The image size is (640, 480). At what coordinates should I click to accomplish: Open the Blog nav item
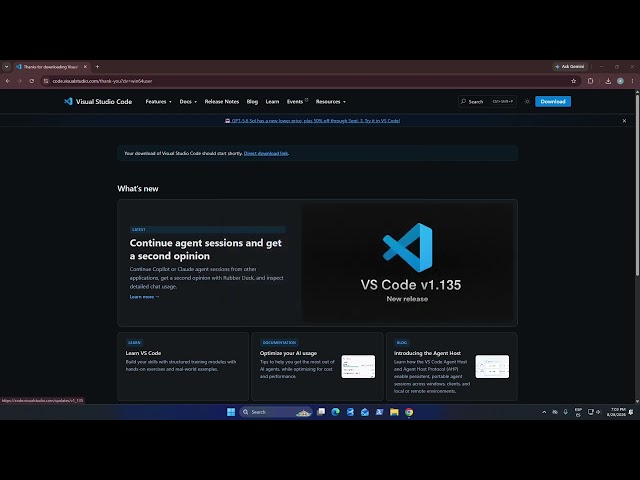252,102
